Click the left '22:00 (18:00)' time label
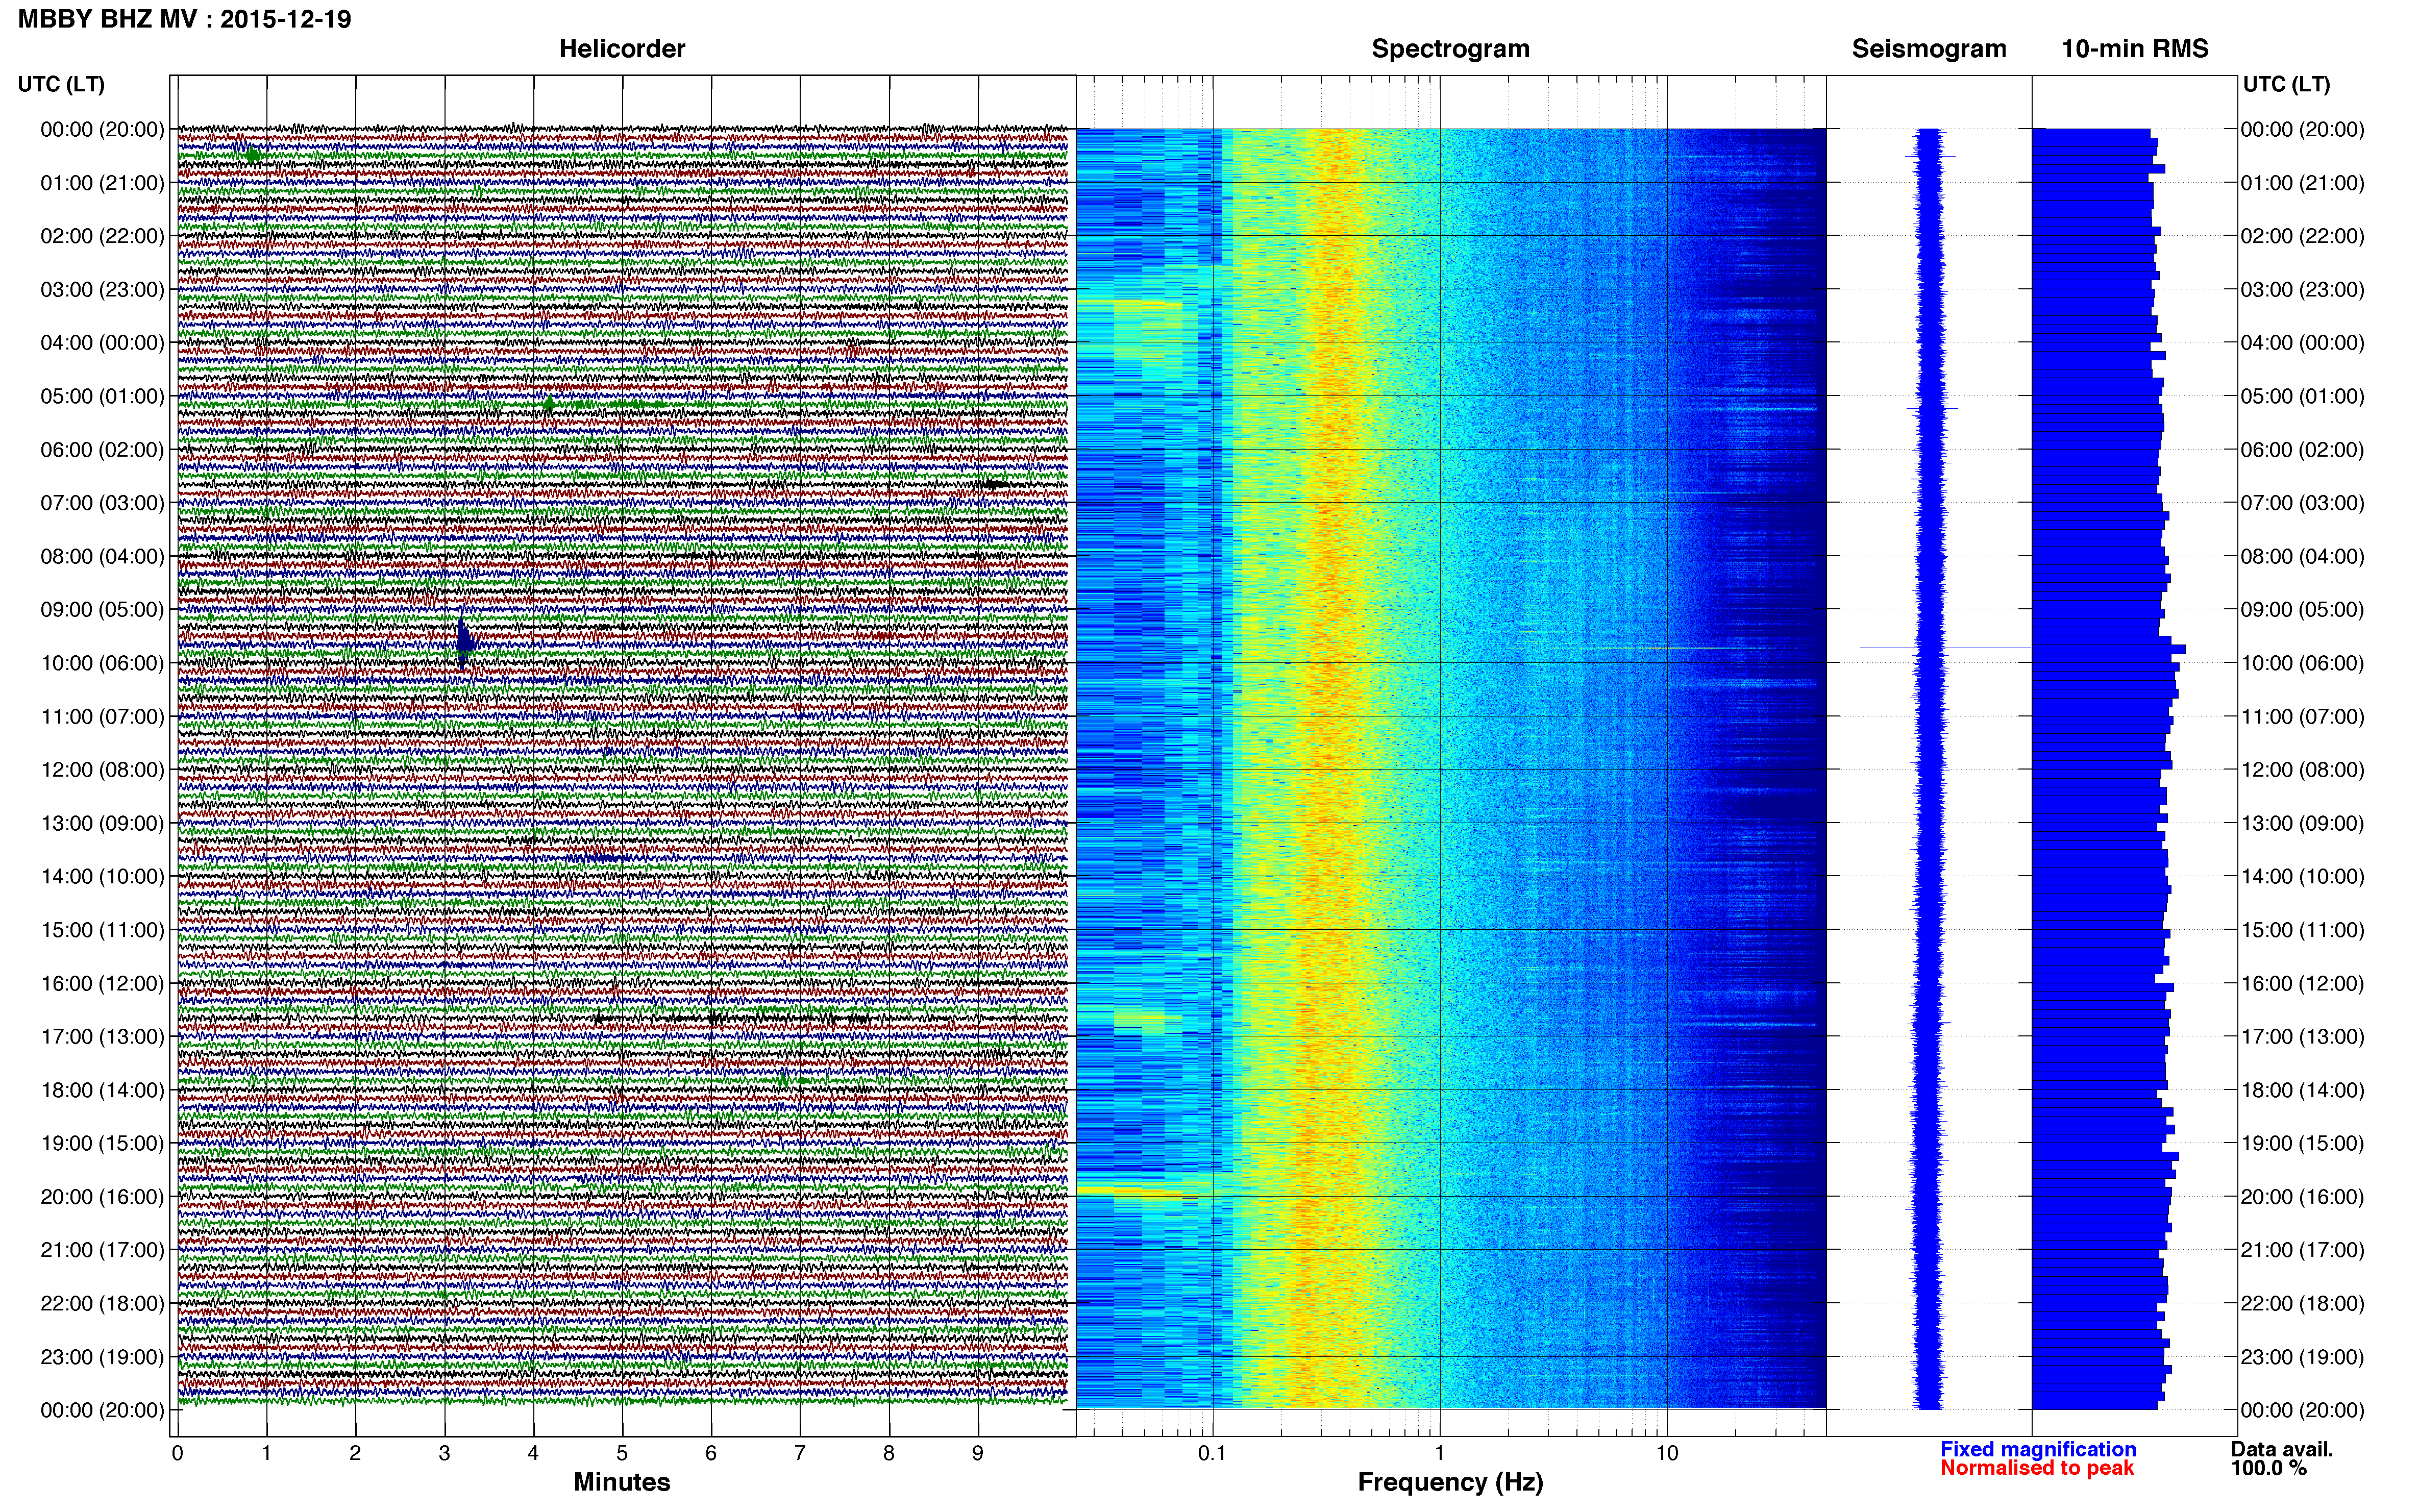 pos(102,1304)
